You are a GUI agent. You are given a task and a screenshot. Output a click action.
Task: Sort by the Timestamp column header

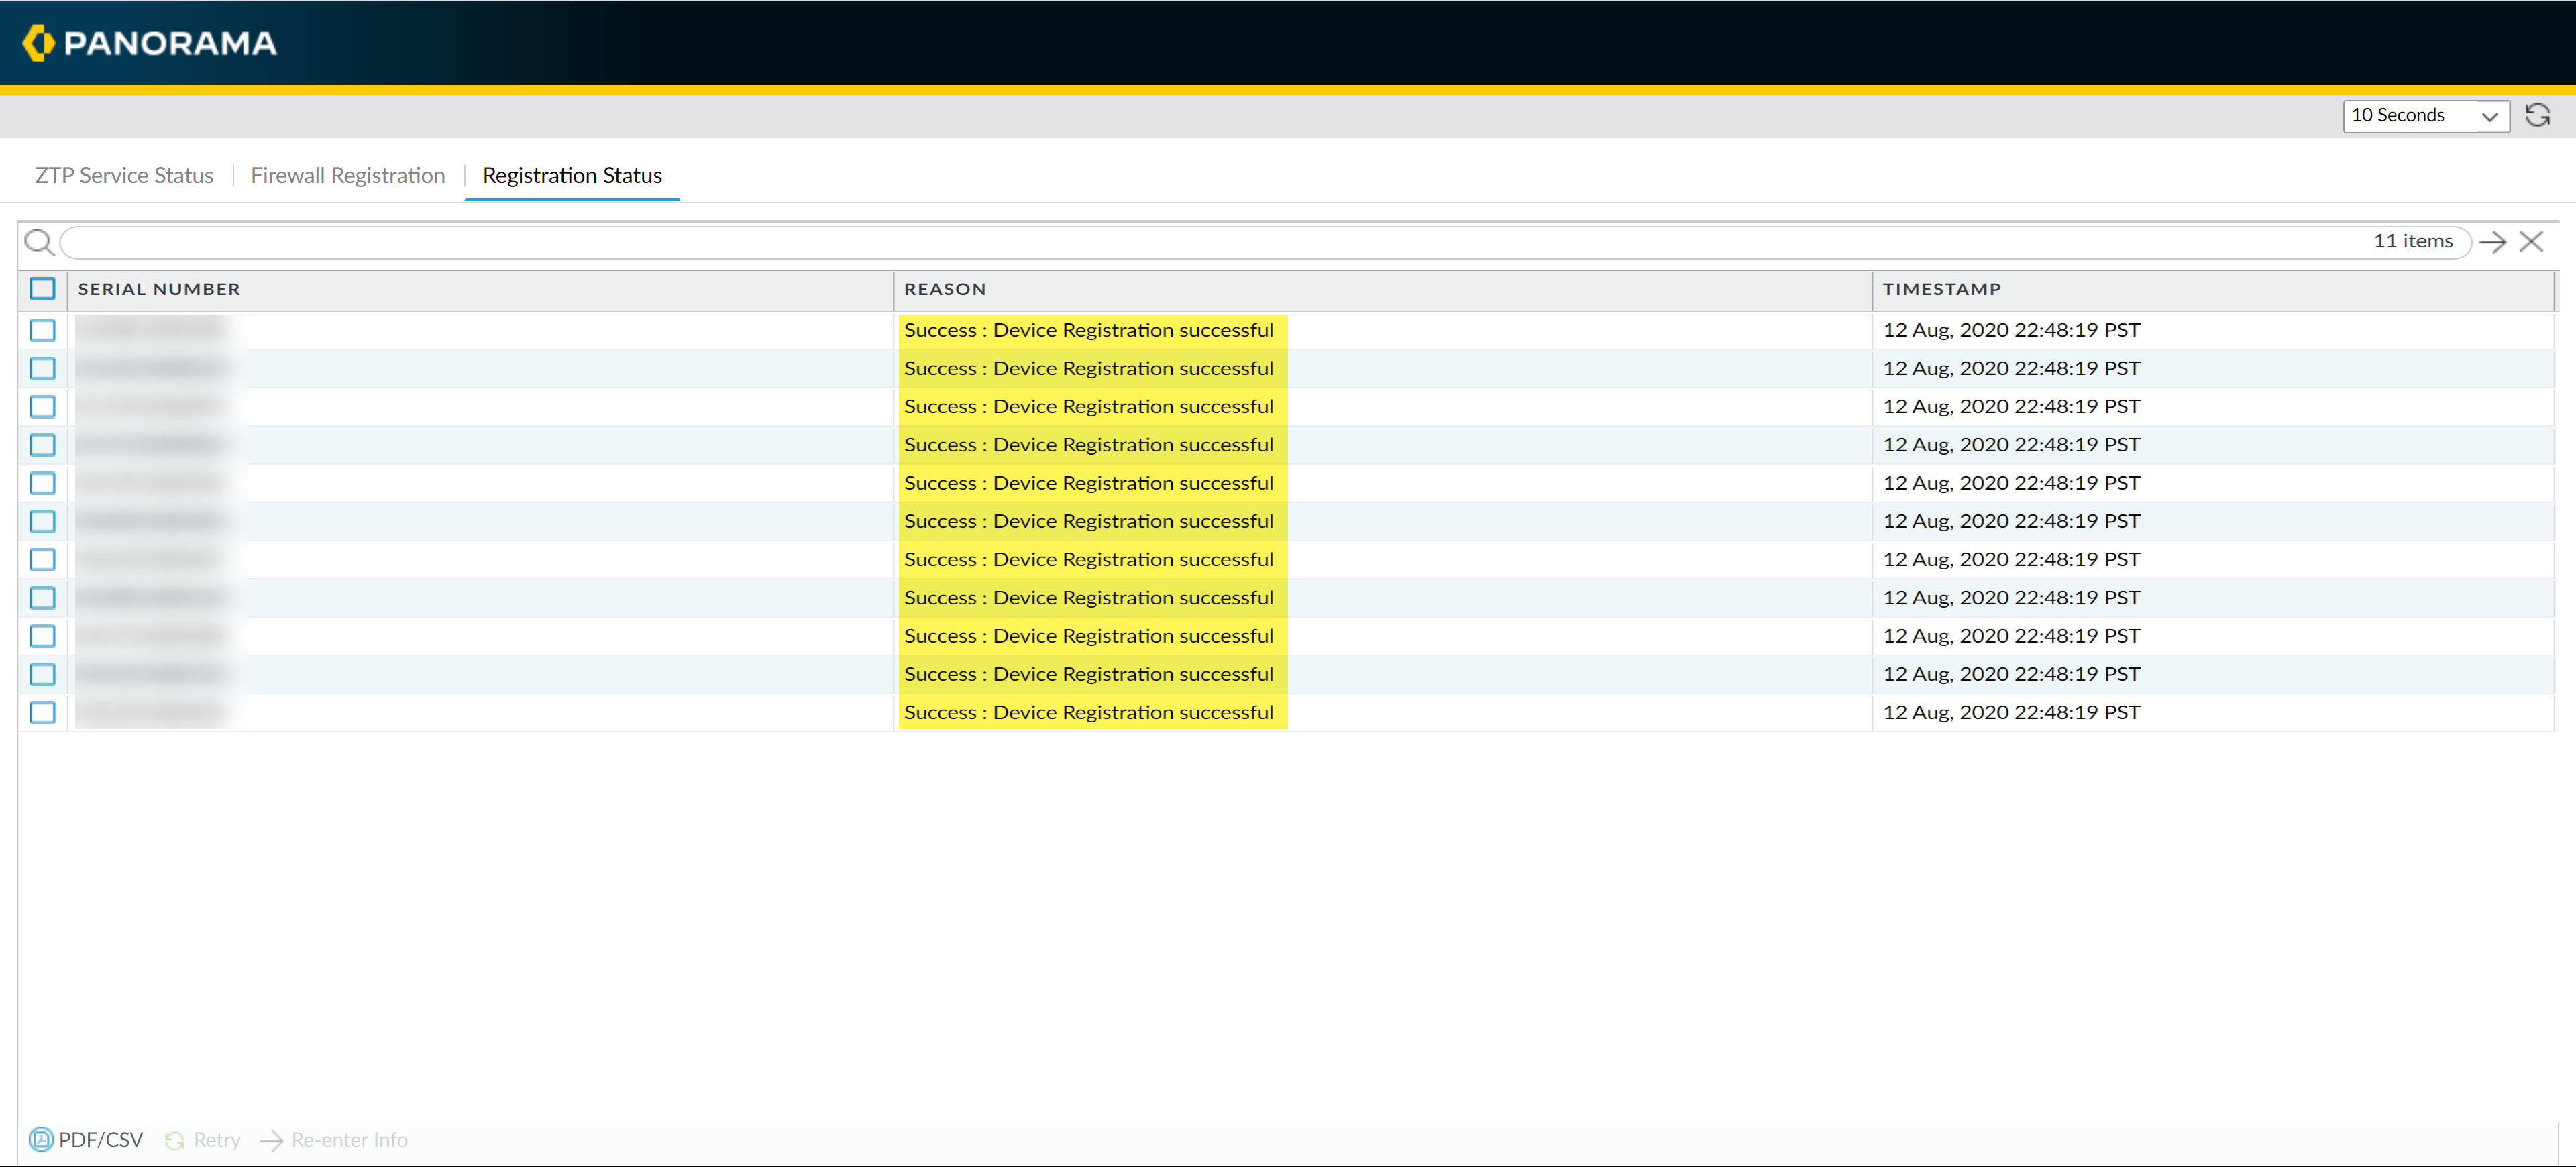tap(1941, 289)
